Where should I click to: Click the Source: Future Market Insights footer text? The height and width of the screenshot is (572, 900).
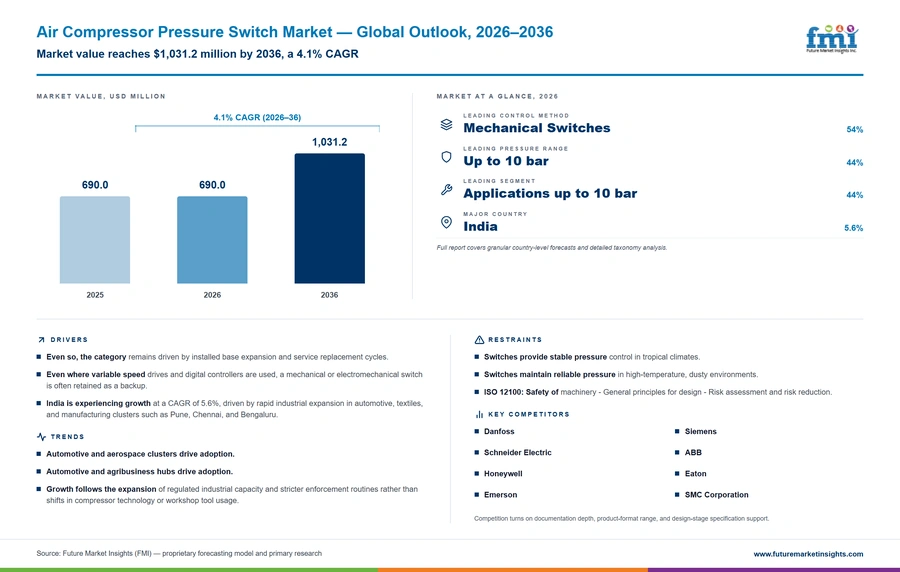click(179, 554)
